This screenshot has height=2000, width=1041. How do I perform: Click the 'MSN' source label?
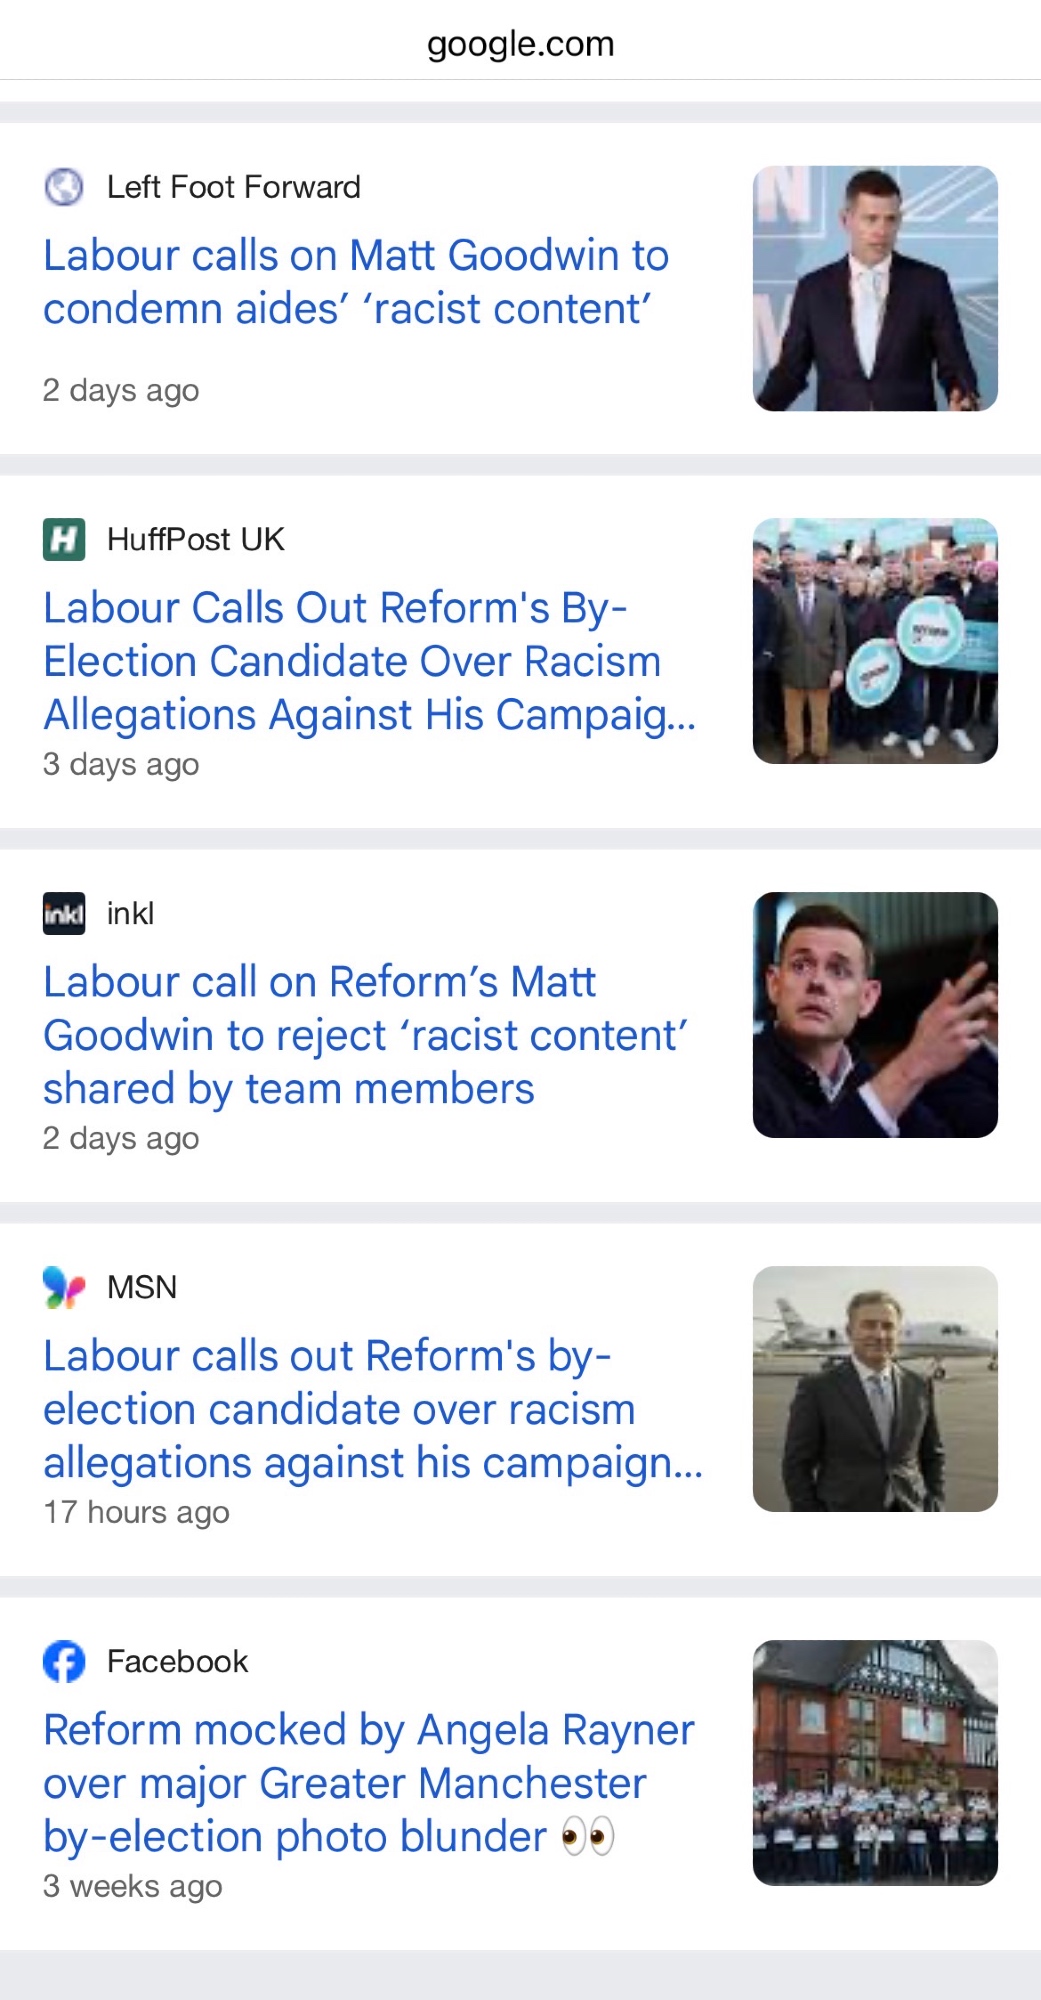coord(142,1287)
